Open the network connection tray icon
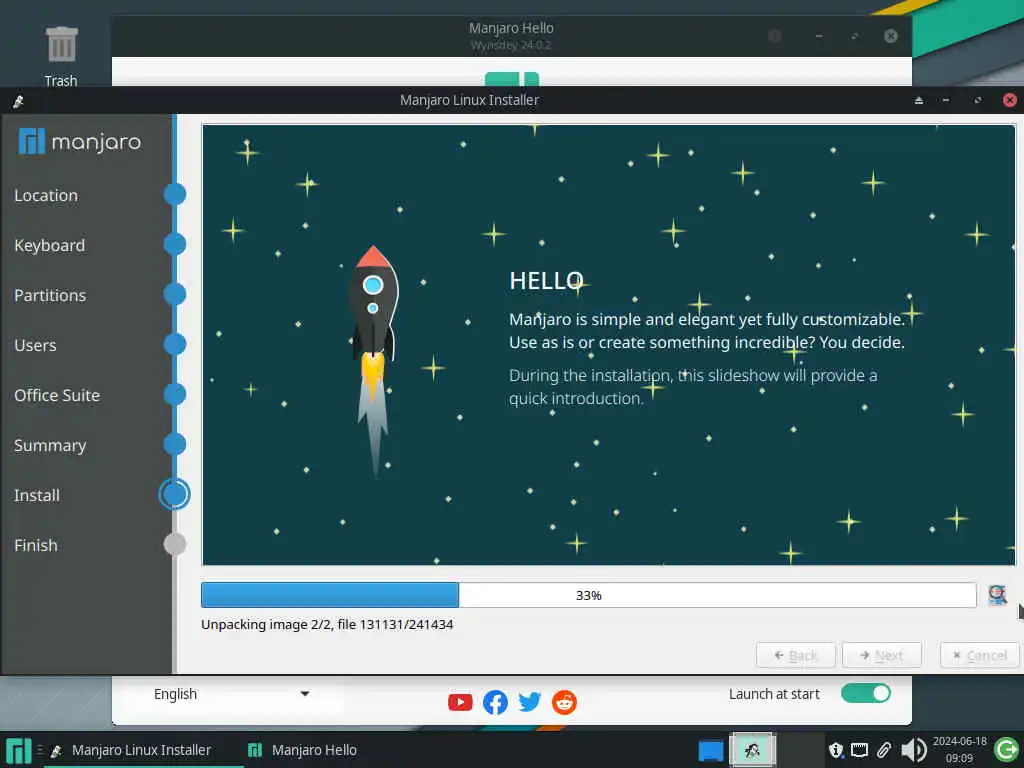Screen dimensions: 1024x768 click(859, 750)
